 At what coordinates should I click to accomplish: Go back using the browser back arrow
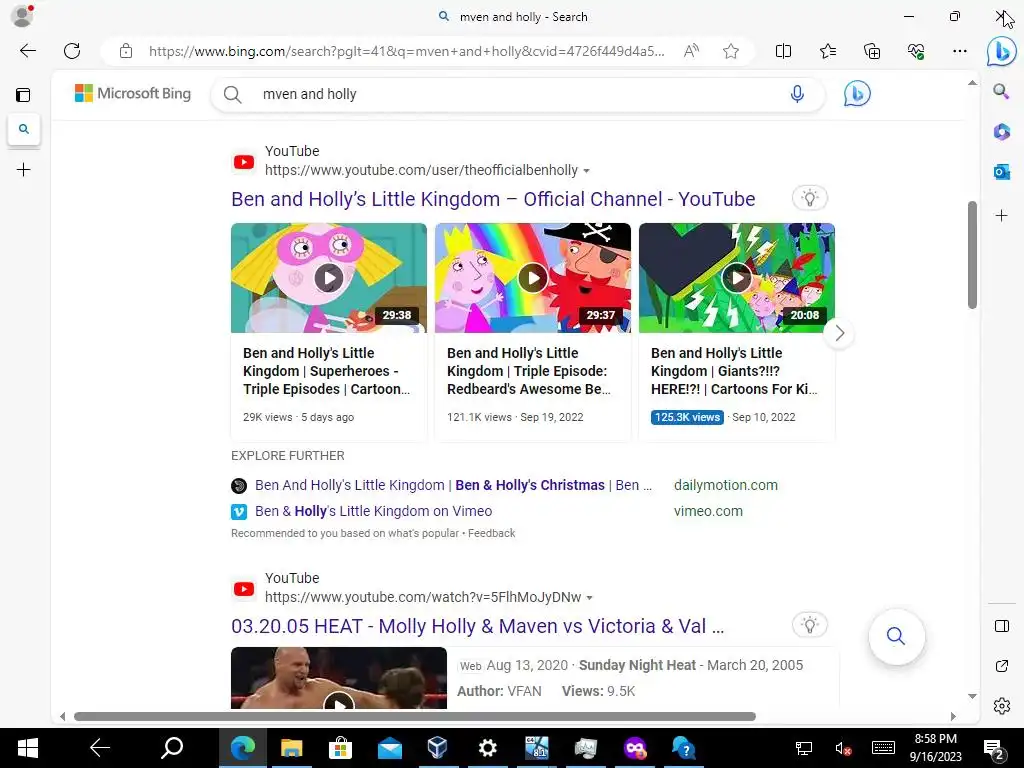click(28, 51)
